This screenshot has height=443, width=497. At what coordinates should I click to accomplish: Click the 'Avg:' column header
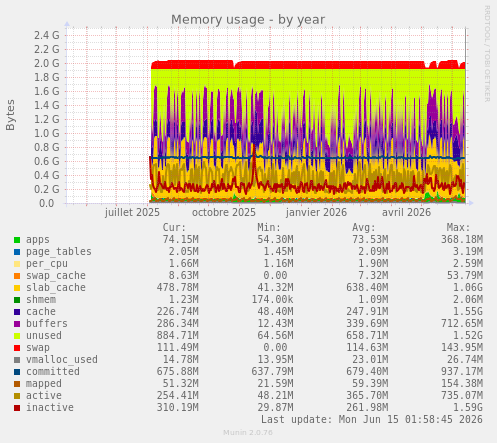(364, 228)
